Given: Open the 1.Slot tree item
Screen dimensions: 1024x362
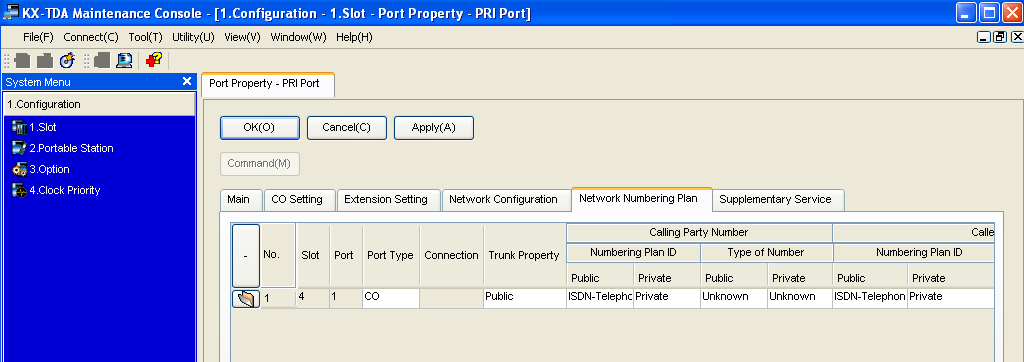Looking at the screenshot, I should tap(42, 127).
